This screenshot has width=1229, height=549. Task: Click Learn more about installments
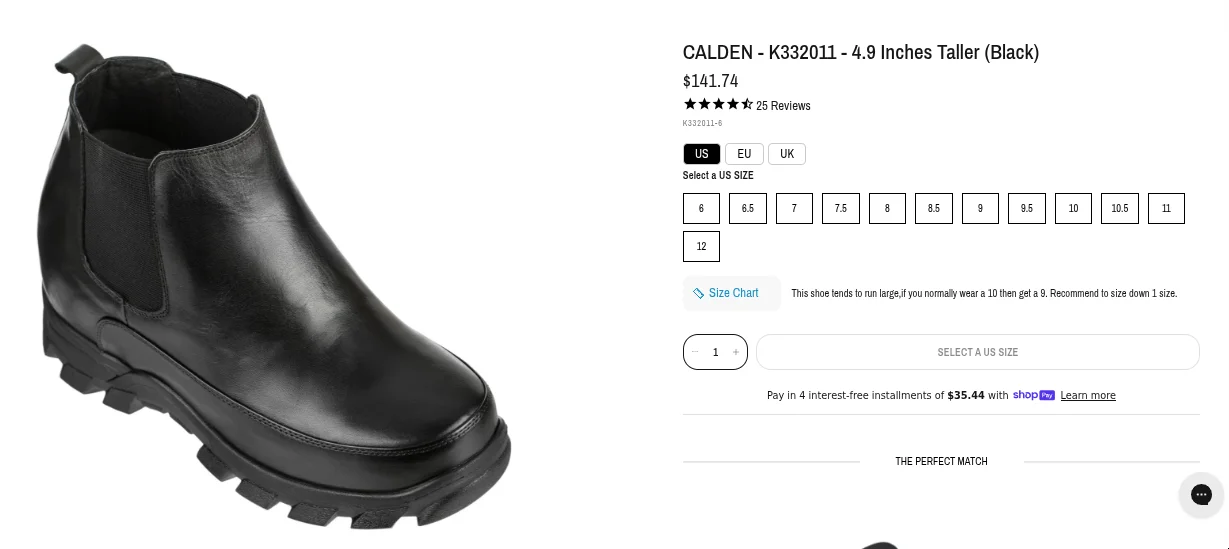point(1088,395)
